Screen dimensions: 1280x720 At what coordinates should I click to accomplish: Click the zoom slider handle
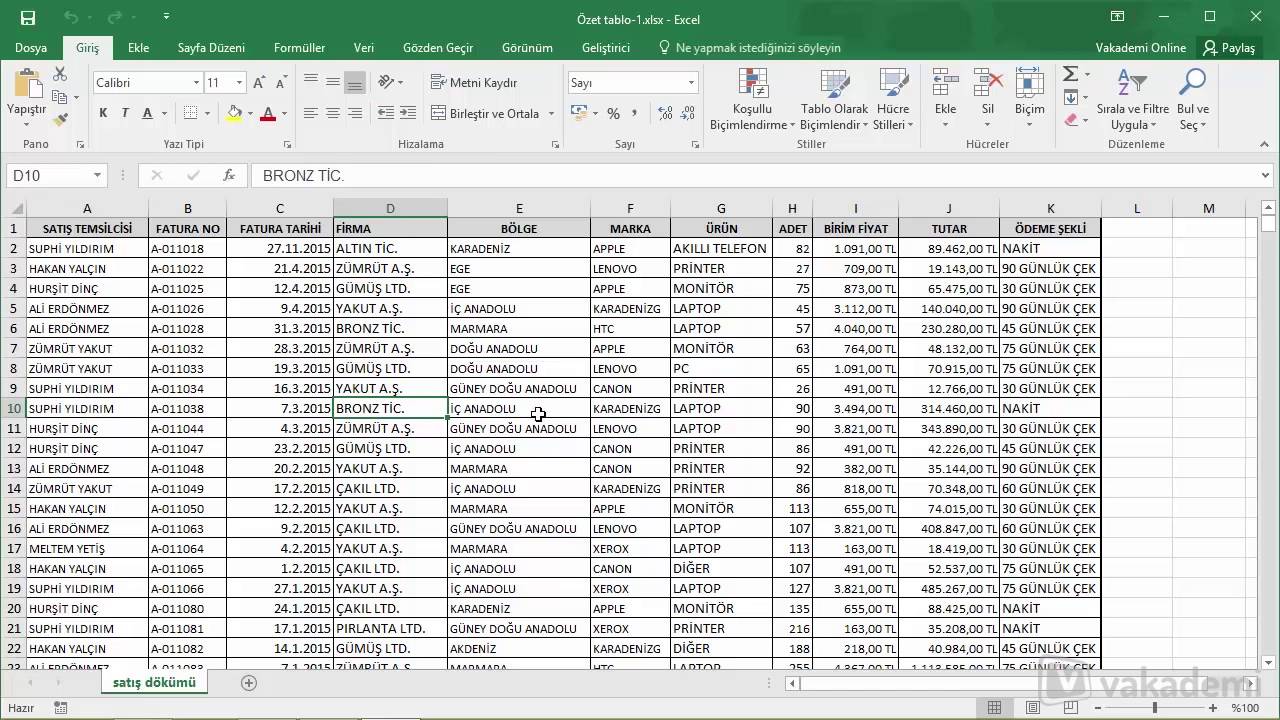[1154, 708]
